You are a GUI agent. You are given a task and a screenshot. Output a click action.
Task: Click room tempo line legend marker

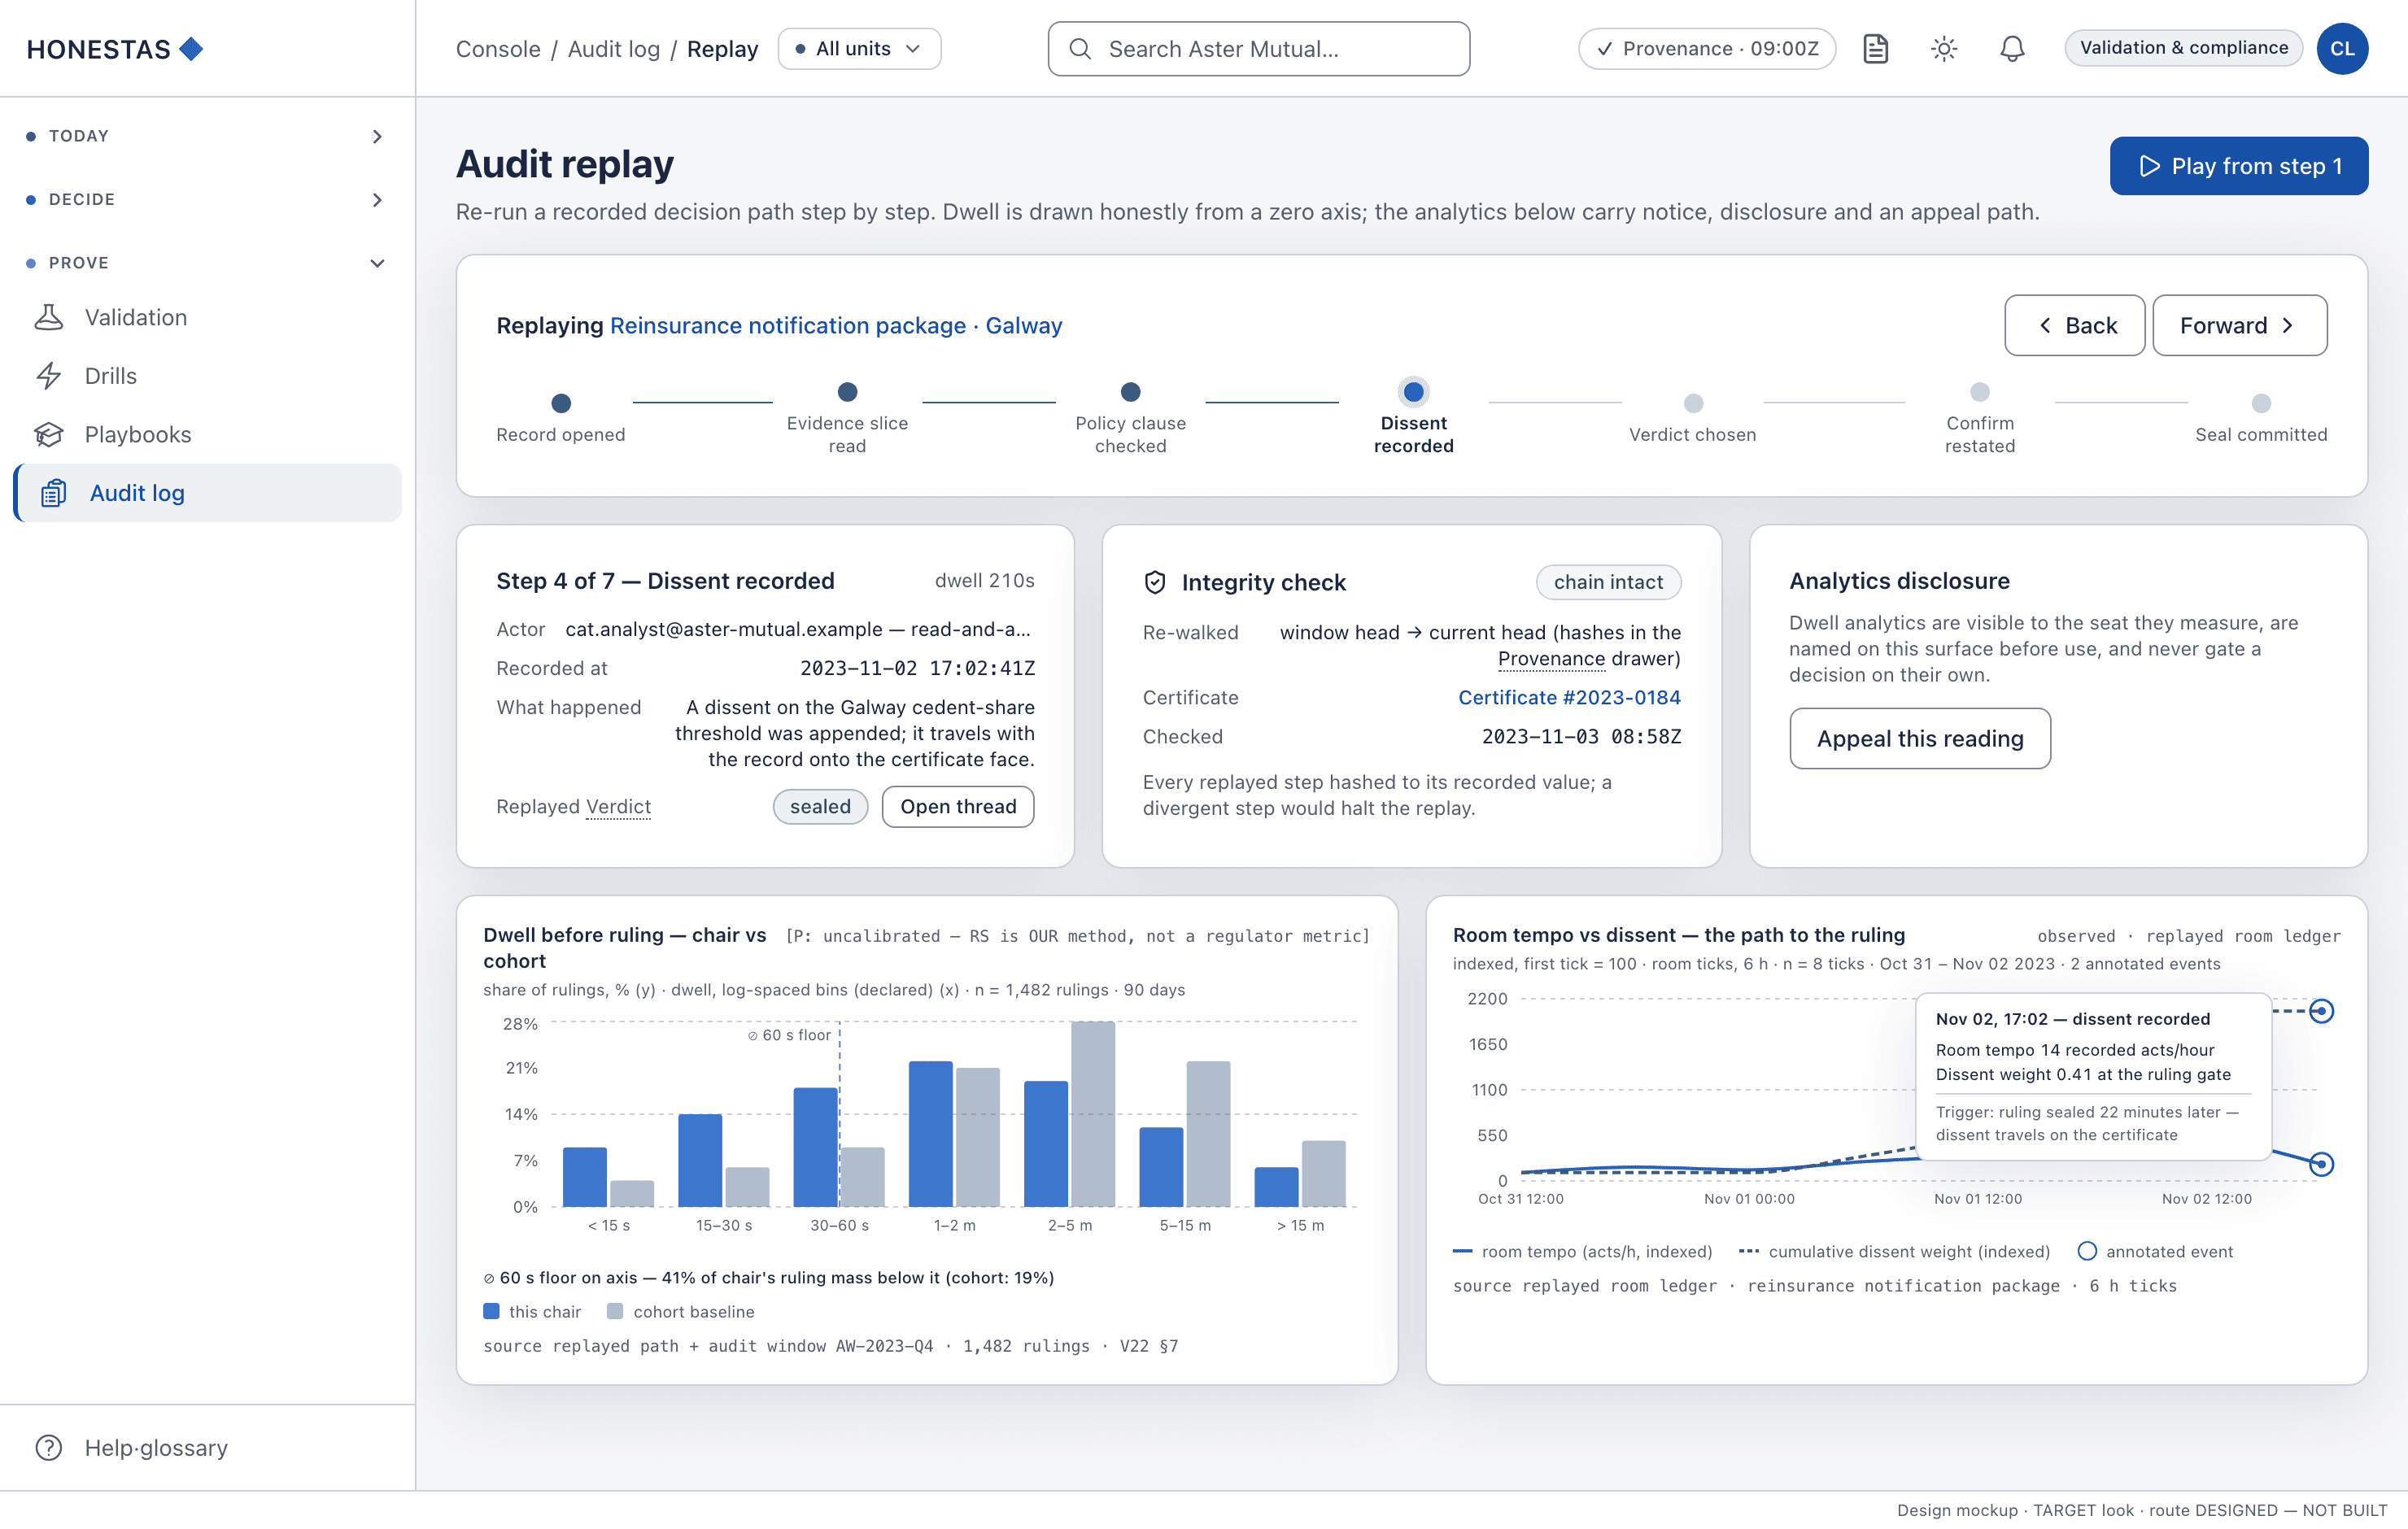pyautogui.click(x=1462, y=1251)
